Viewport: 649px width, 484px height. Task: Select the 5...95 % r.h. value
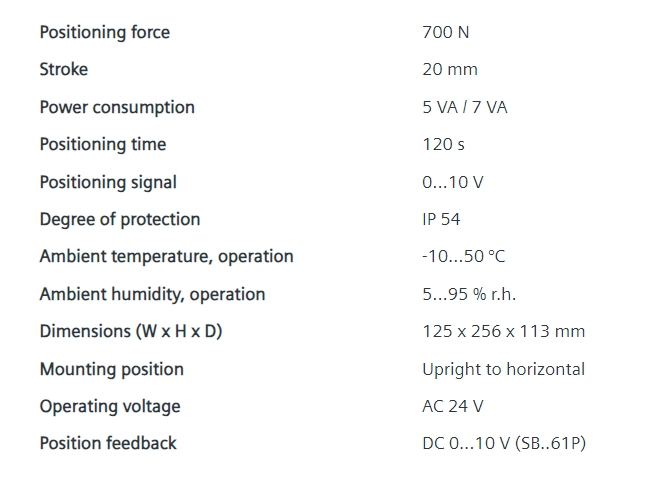click(469, 294)
